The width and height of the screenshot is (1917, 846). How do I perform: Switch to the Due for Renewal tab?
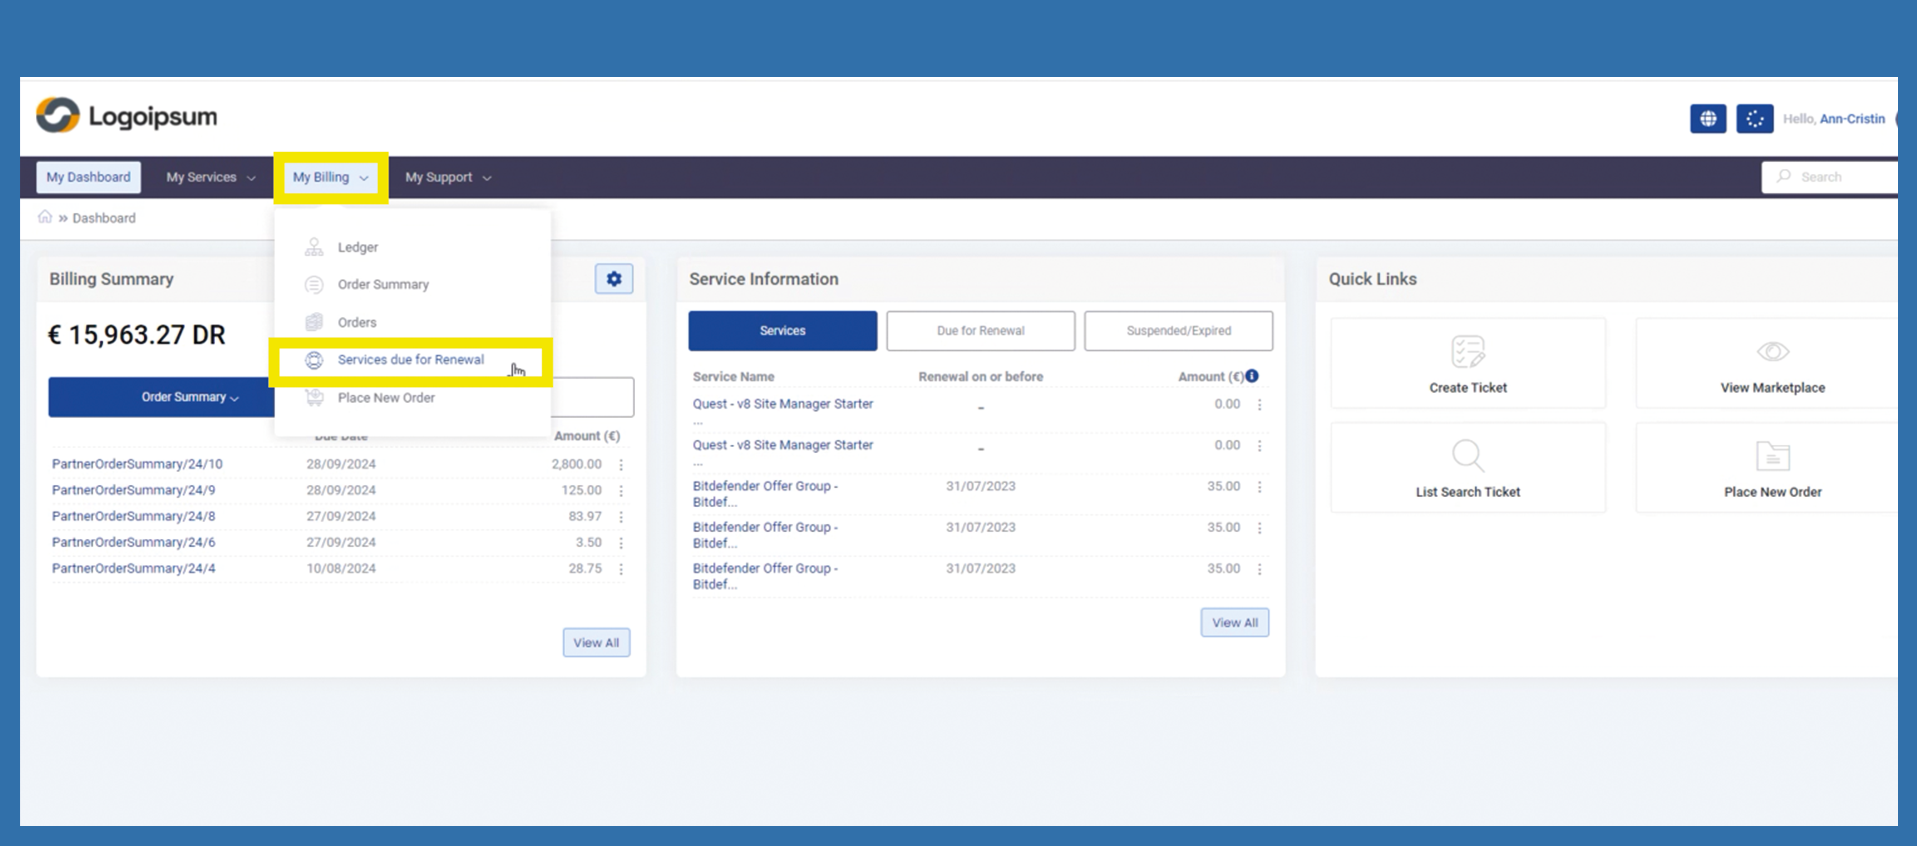point(980,331)
